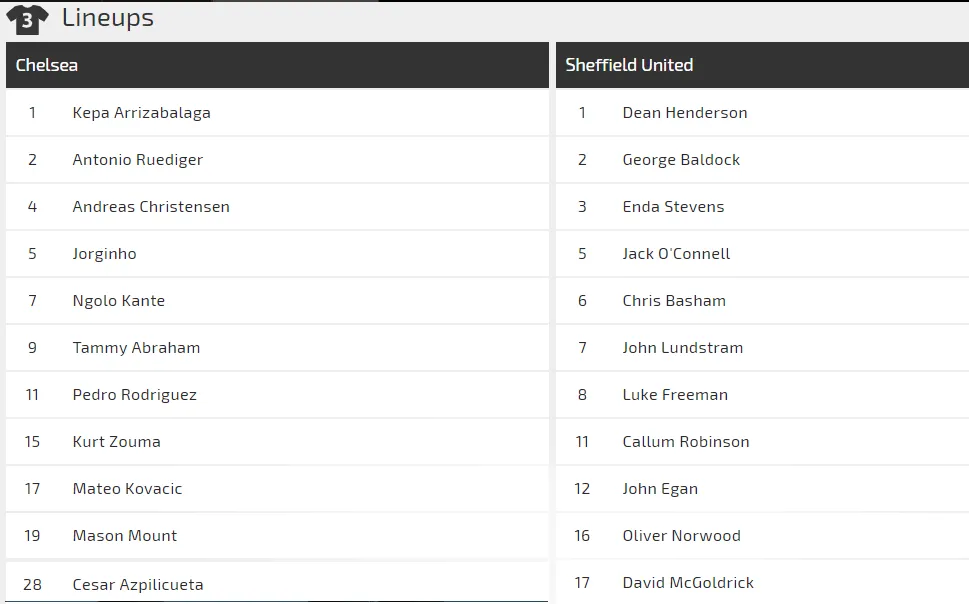Click the jersey icon beside Lineups
The image size is (969, 604).
point(27,19)
